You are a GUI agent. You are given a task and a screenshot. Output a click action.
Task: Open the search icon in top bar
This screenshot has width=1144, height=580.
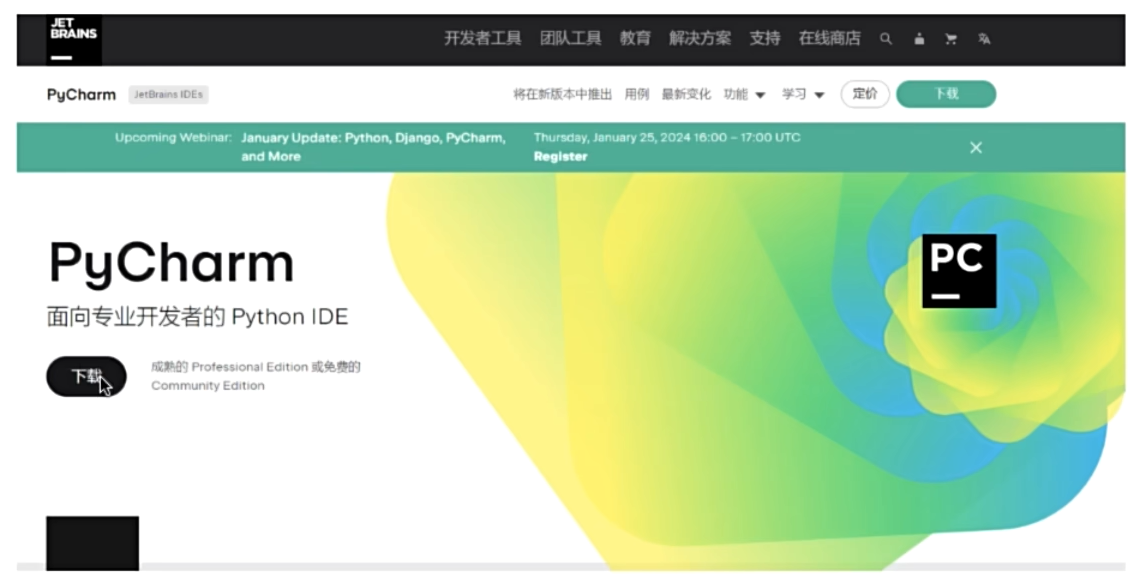pyautogui.click(x=886, y=39)
